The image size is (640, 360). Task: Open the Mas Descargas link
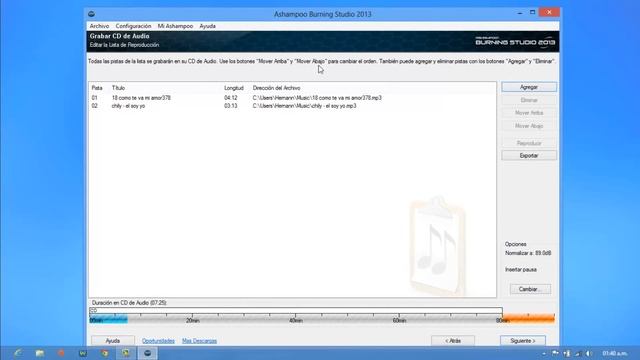(199, 341)
